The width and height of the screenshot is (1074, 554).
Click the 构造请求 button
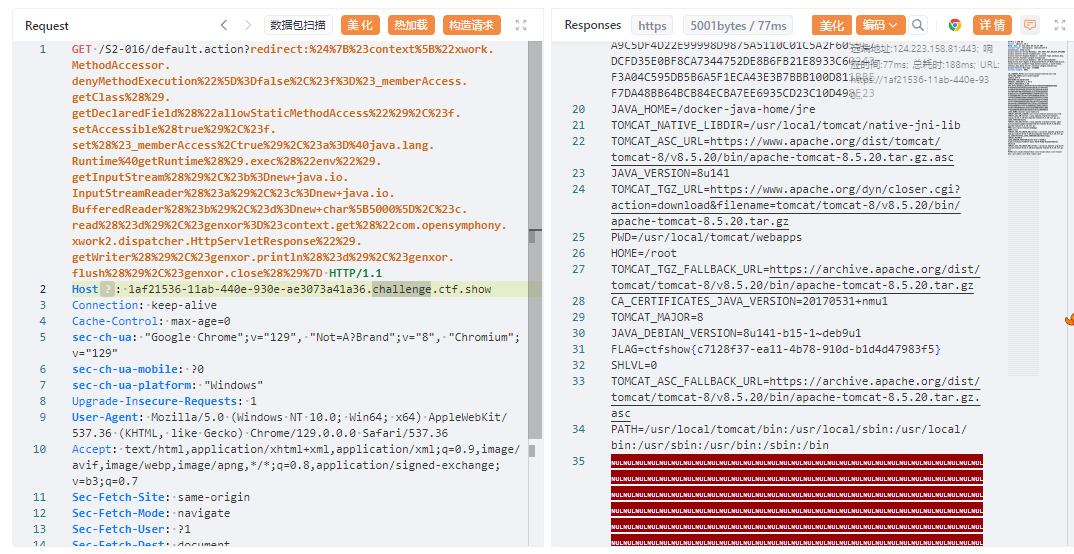coord(471,25)
